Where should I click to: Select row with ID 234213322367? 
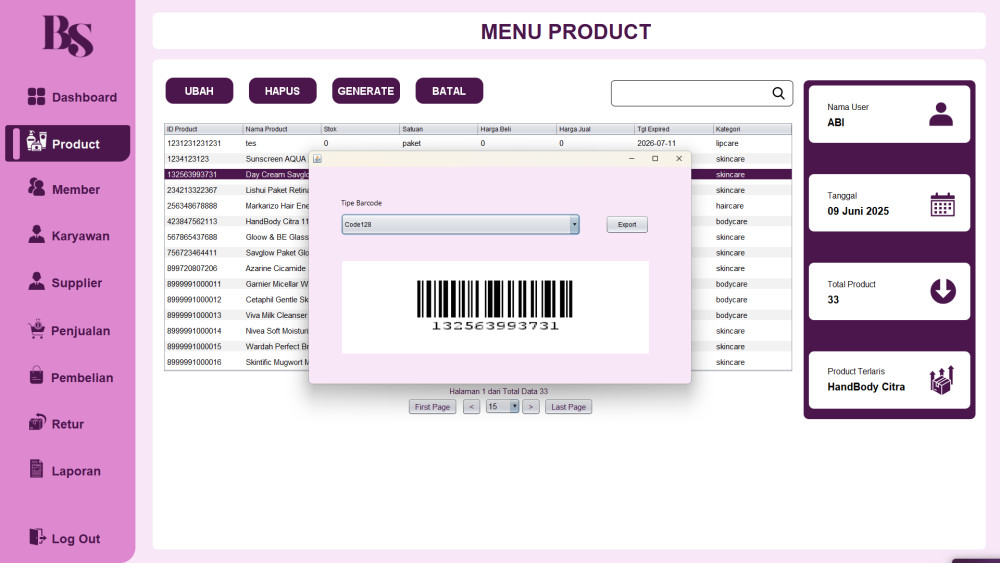point(237,190)
